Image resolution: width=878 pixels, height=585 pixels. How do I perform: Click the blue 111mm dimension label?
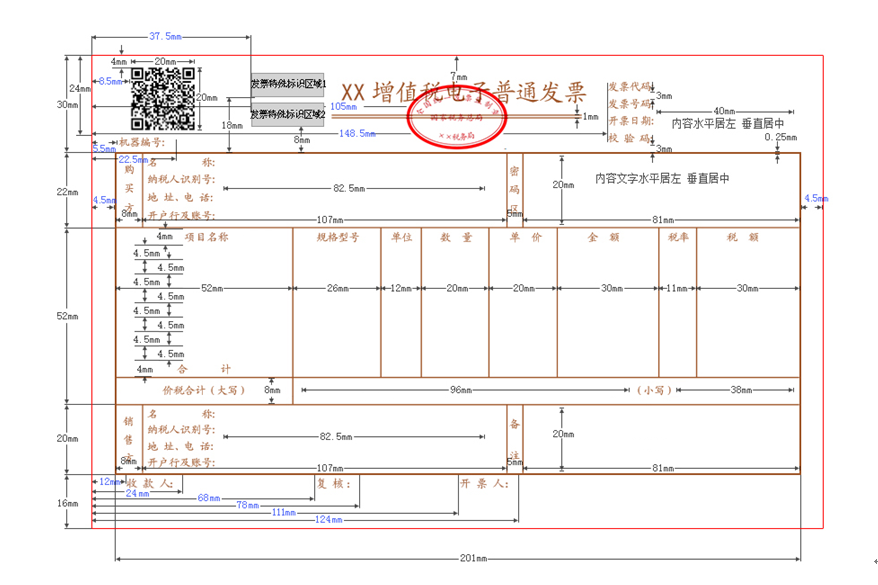(284, 512)
